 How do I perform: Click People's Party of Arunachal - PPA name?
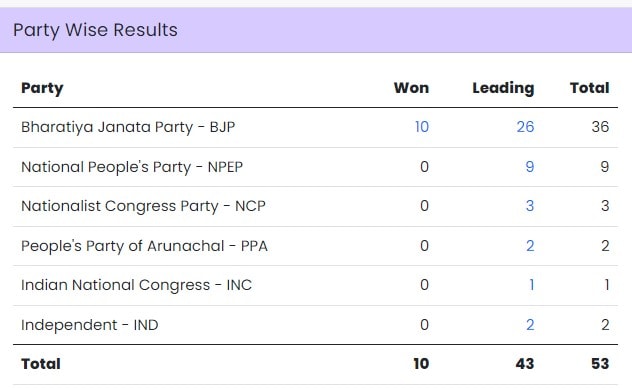point(144,245)
